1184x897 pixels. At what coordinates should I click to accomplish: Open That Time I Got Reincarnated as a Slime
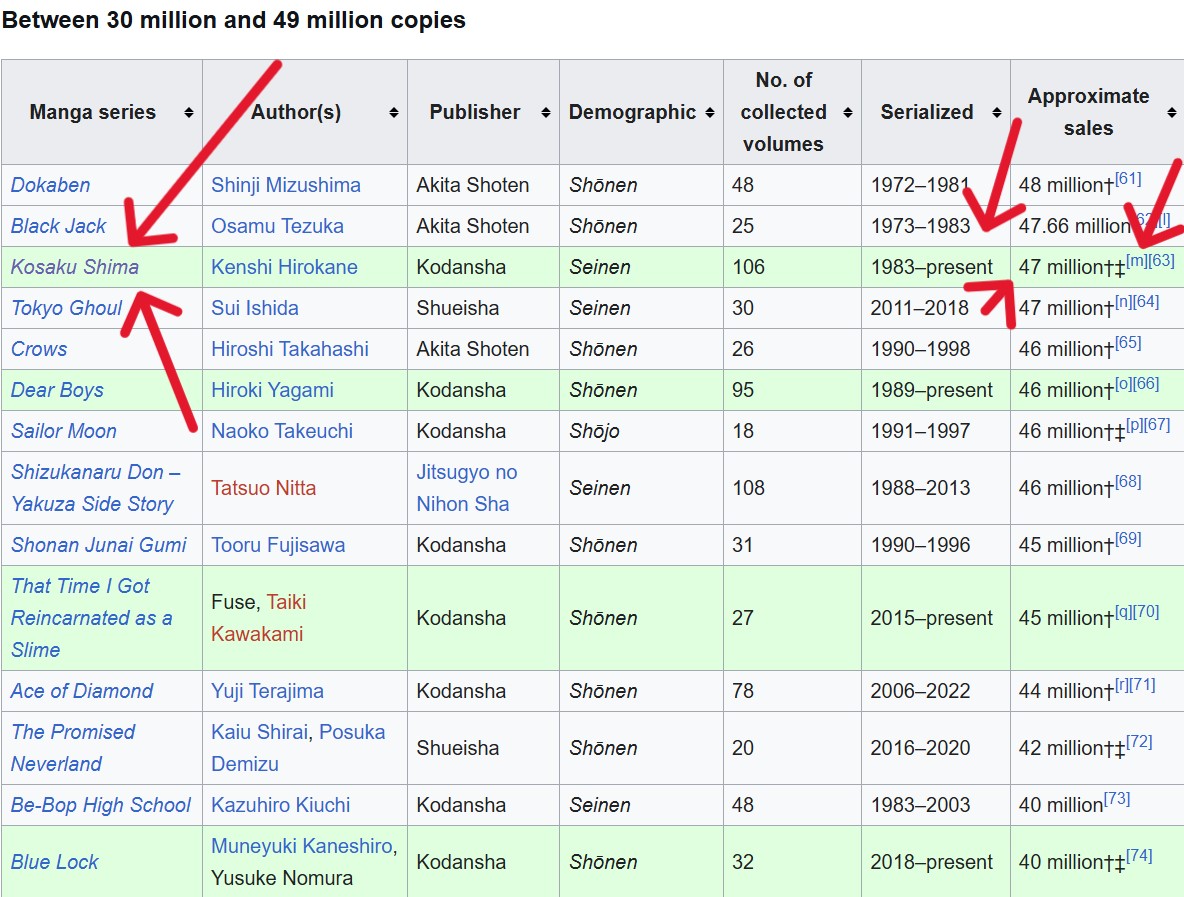(x=91, y=618)
